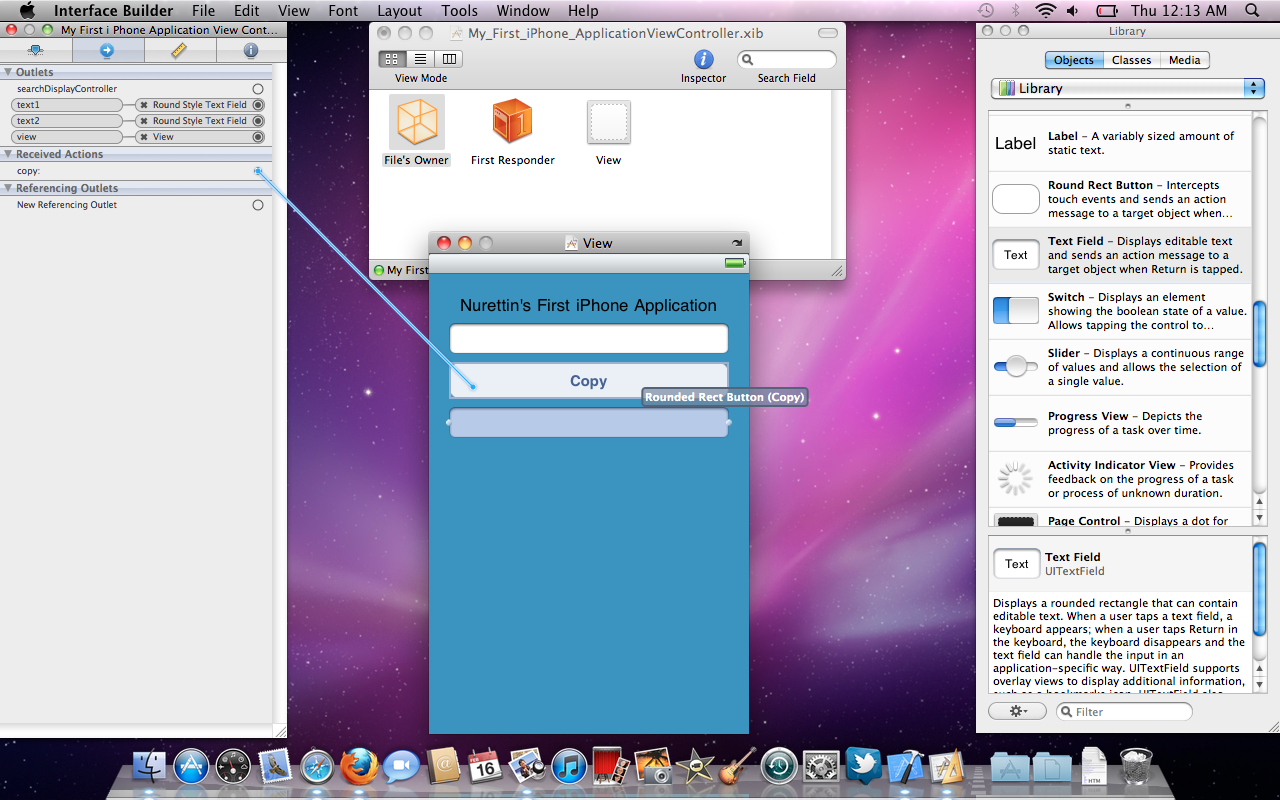Screen dimensions: 1280x800
Task: Pick the Switch object in Library
Action: click(1120, 311)
